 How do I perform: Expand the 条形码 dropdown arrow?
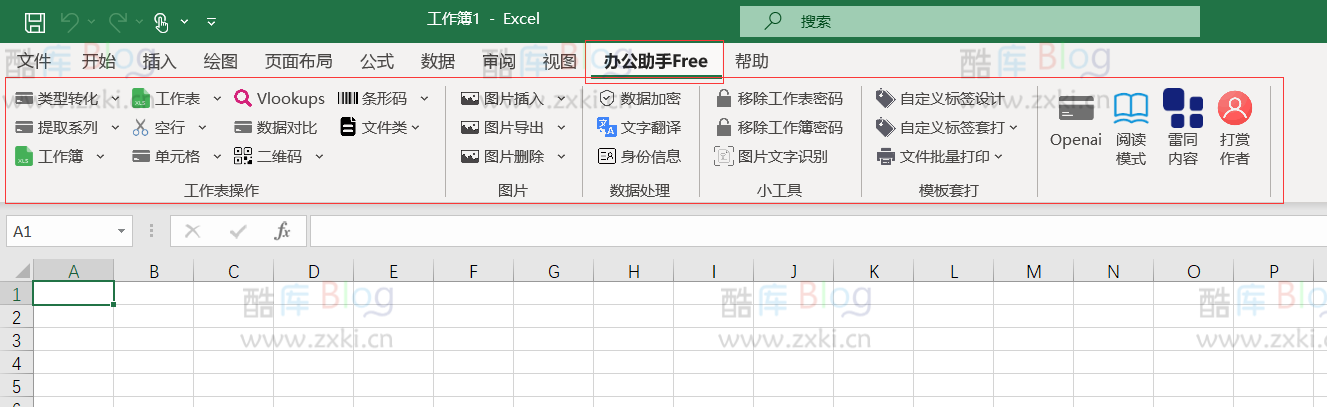tap(424, 98)
